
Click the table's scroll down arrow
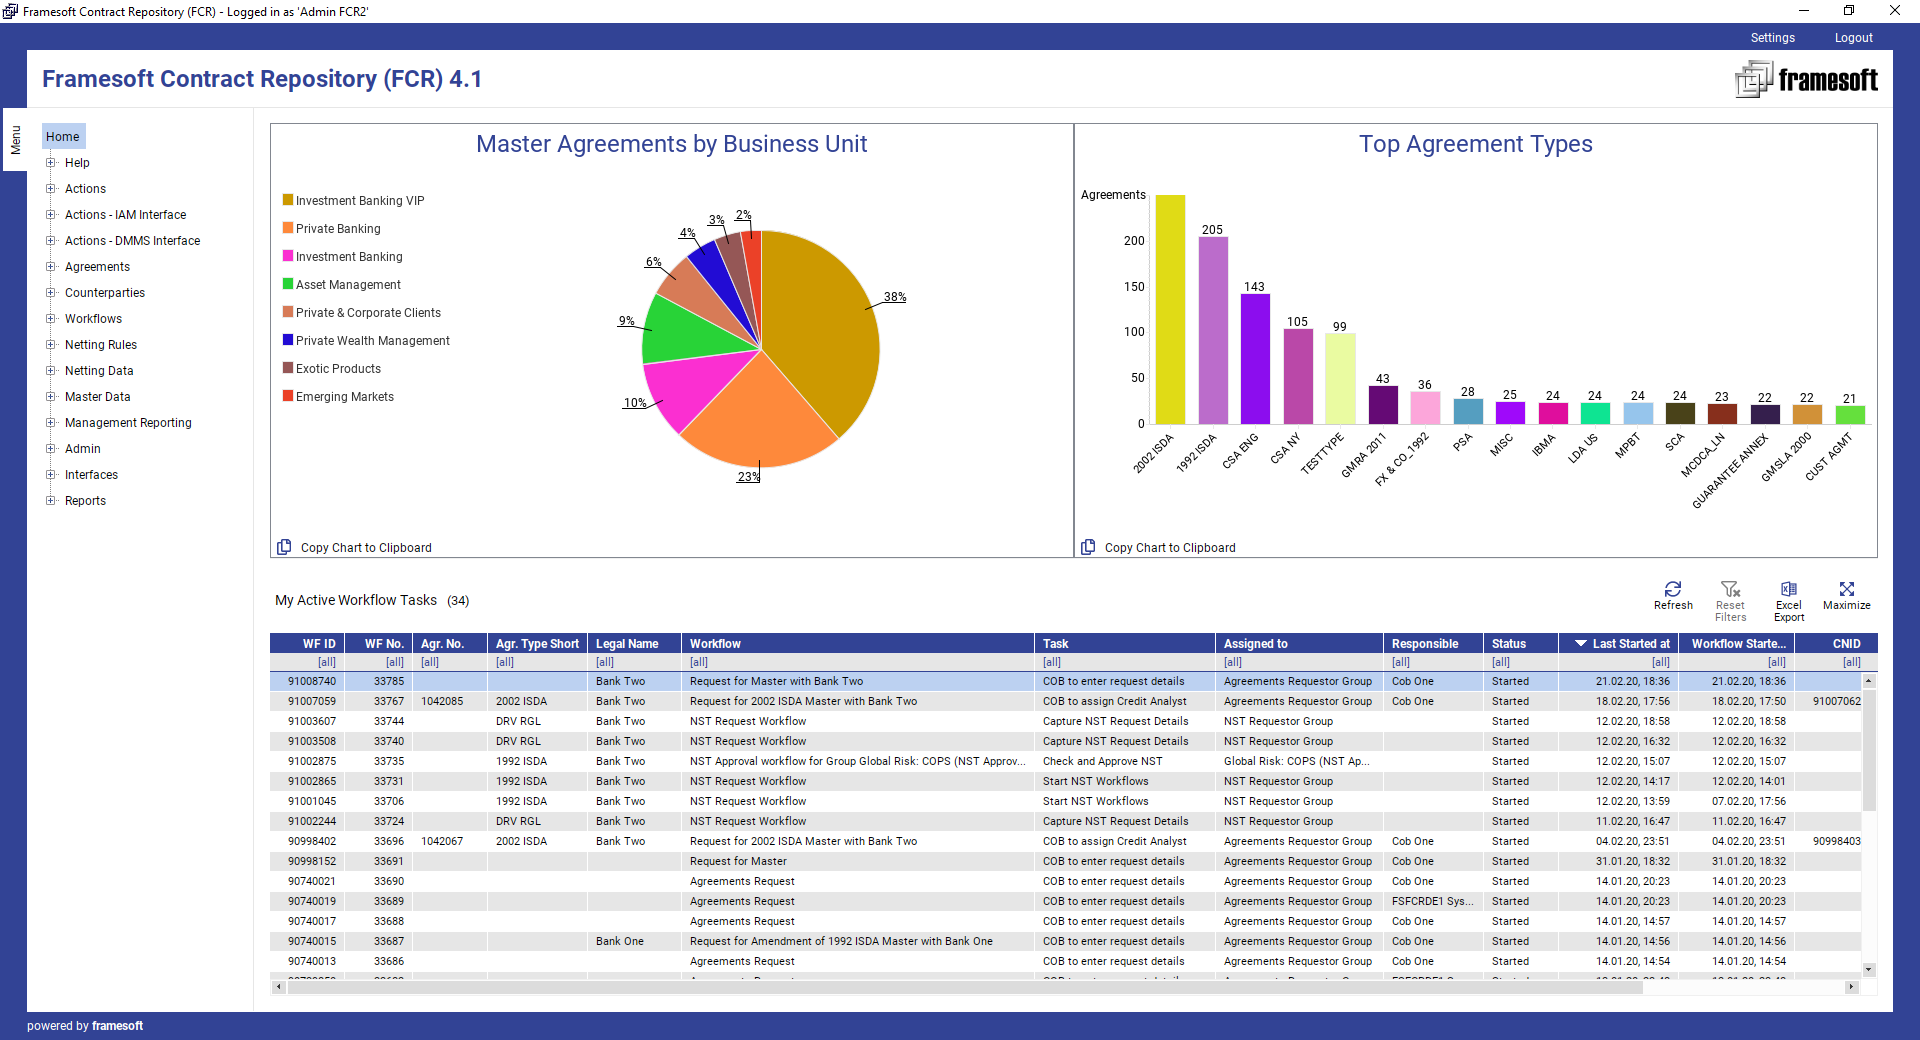pos(1868,969)
